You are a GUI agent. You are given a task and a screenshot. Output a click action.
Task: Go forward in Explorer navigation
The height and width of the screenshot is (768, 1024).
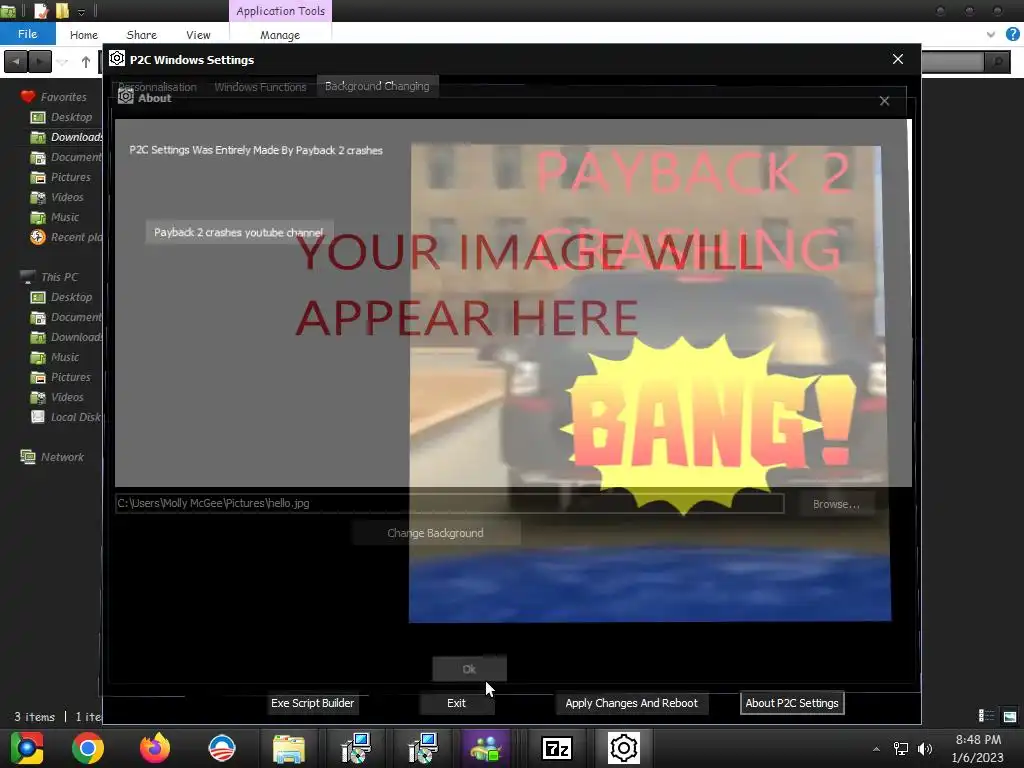[x=40, y=62]
